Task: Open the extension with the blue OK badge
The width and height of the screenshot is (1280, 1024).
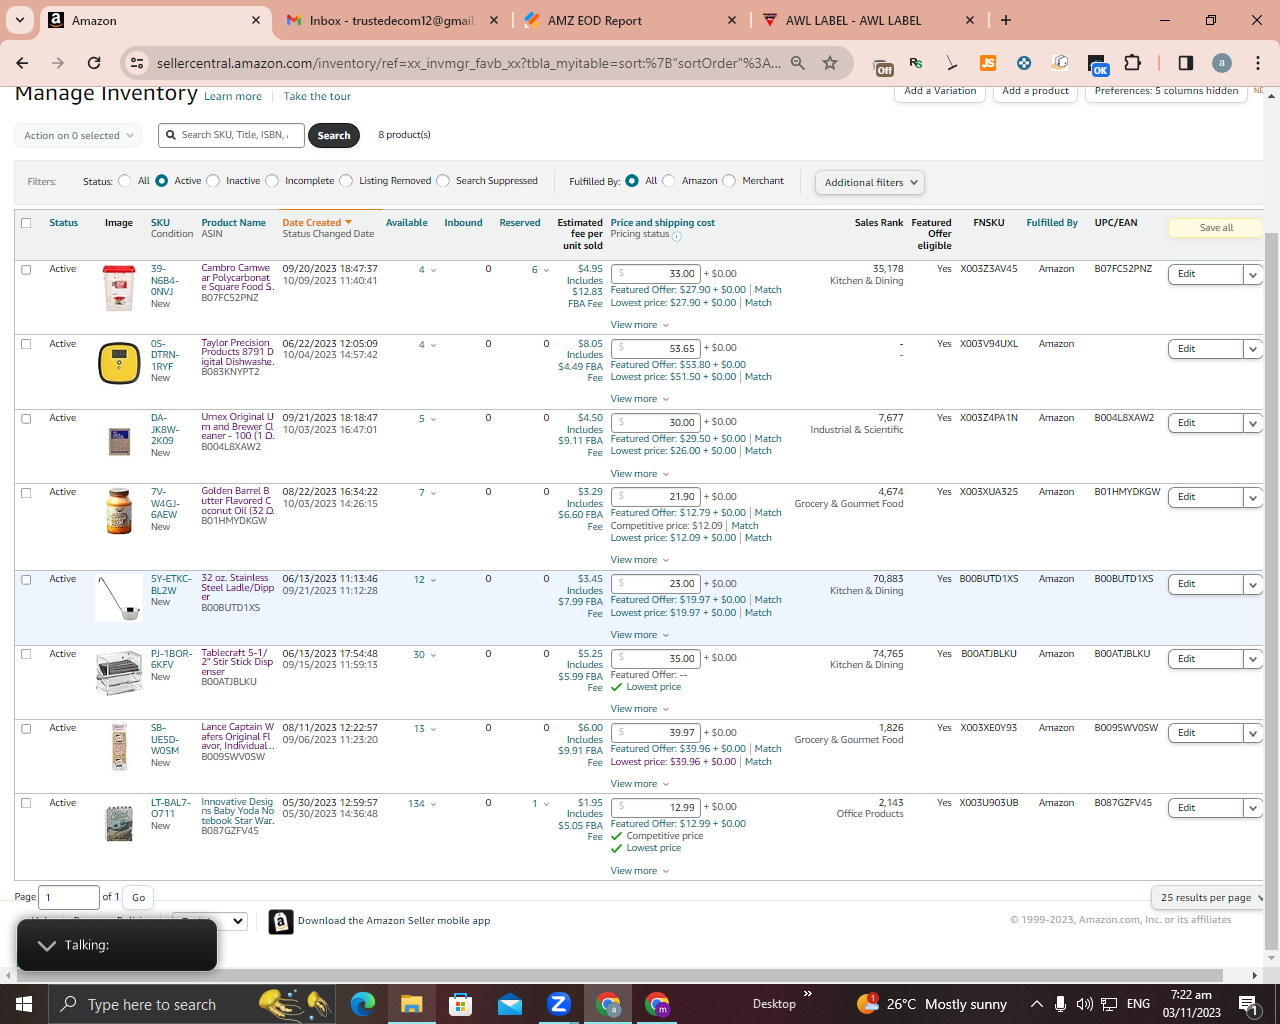Action: pyautogui.click(x=1097, y=65)
